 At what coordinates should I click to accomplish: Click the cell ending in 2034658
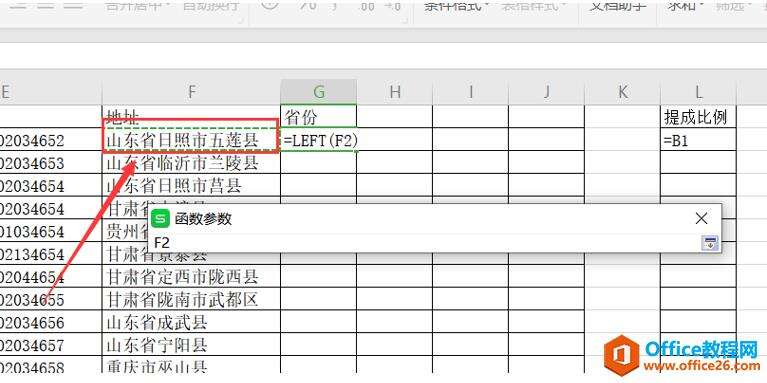[51, 366]
